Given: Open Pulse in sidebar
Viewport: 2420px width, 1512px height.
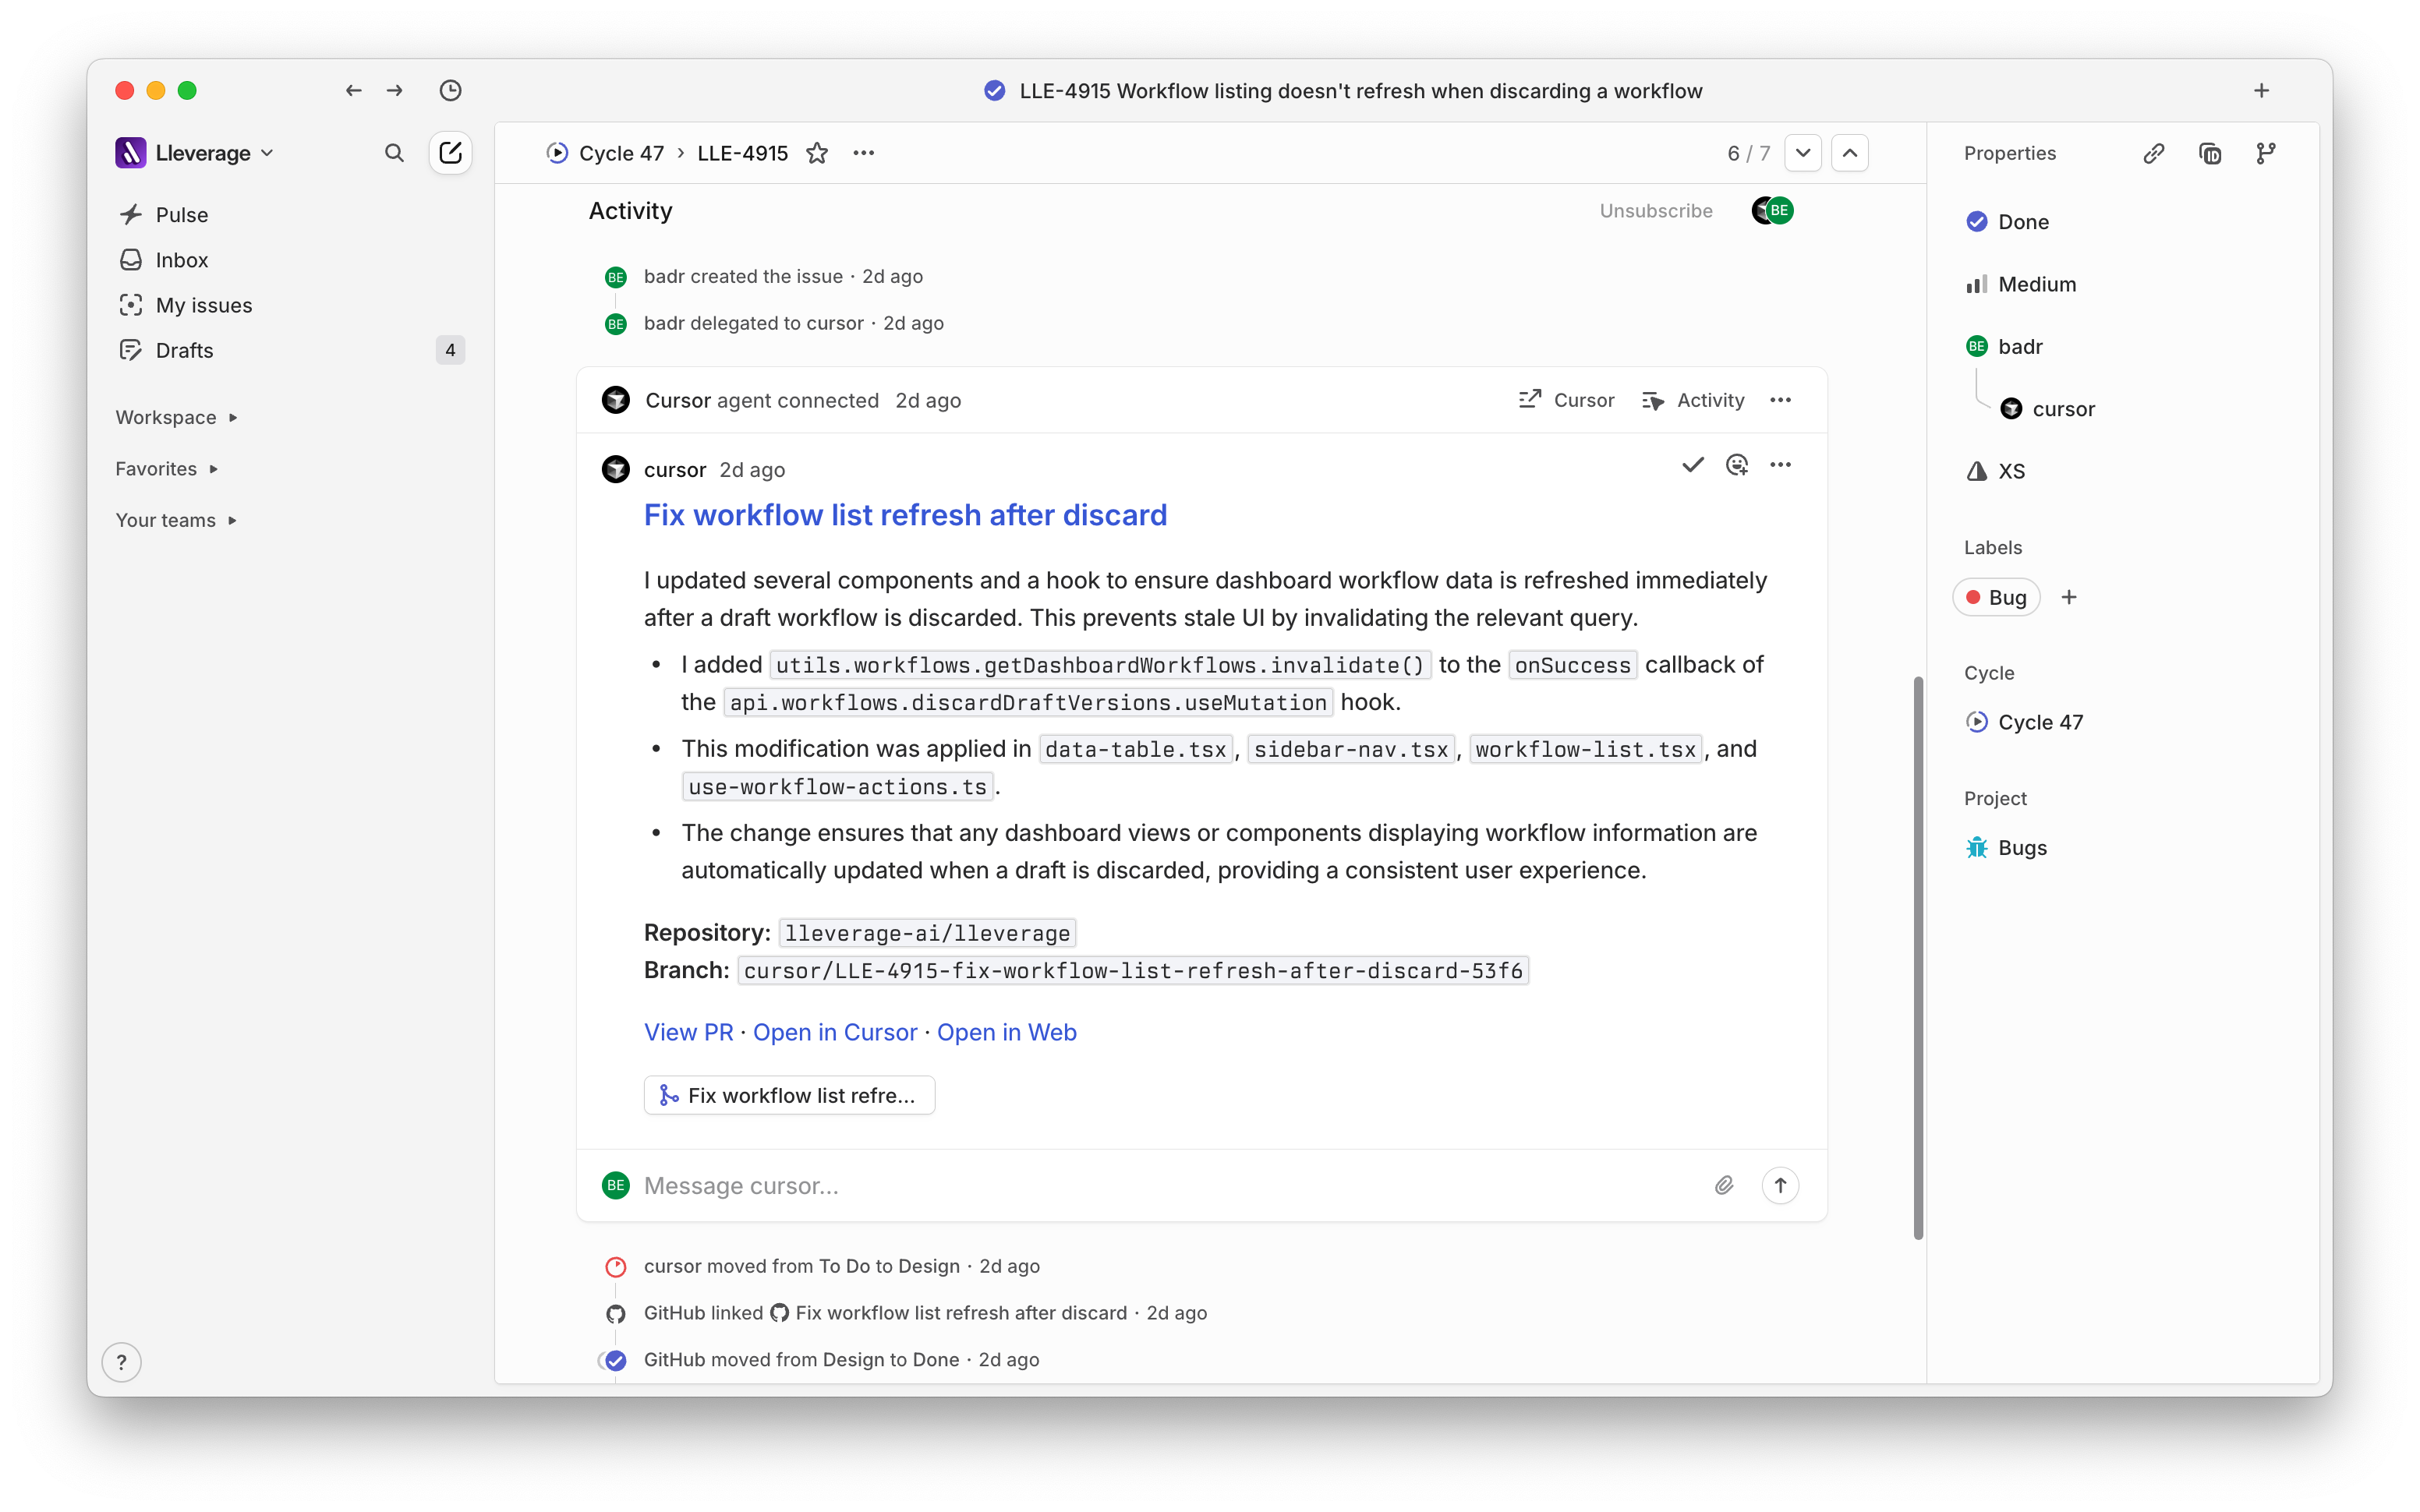Looking at the screenshot, I should click(x=290, y=215).
